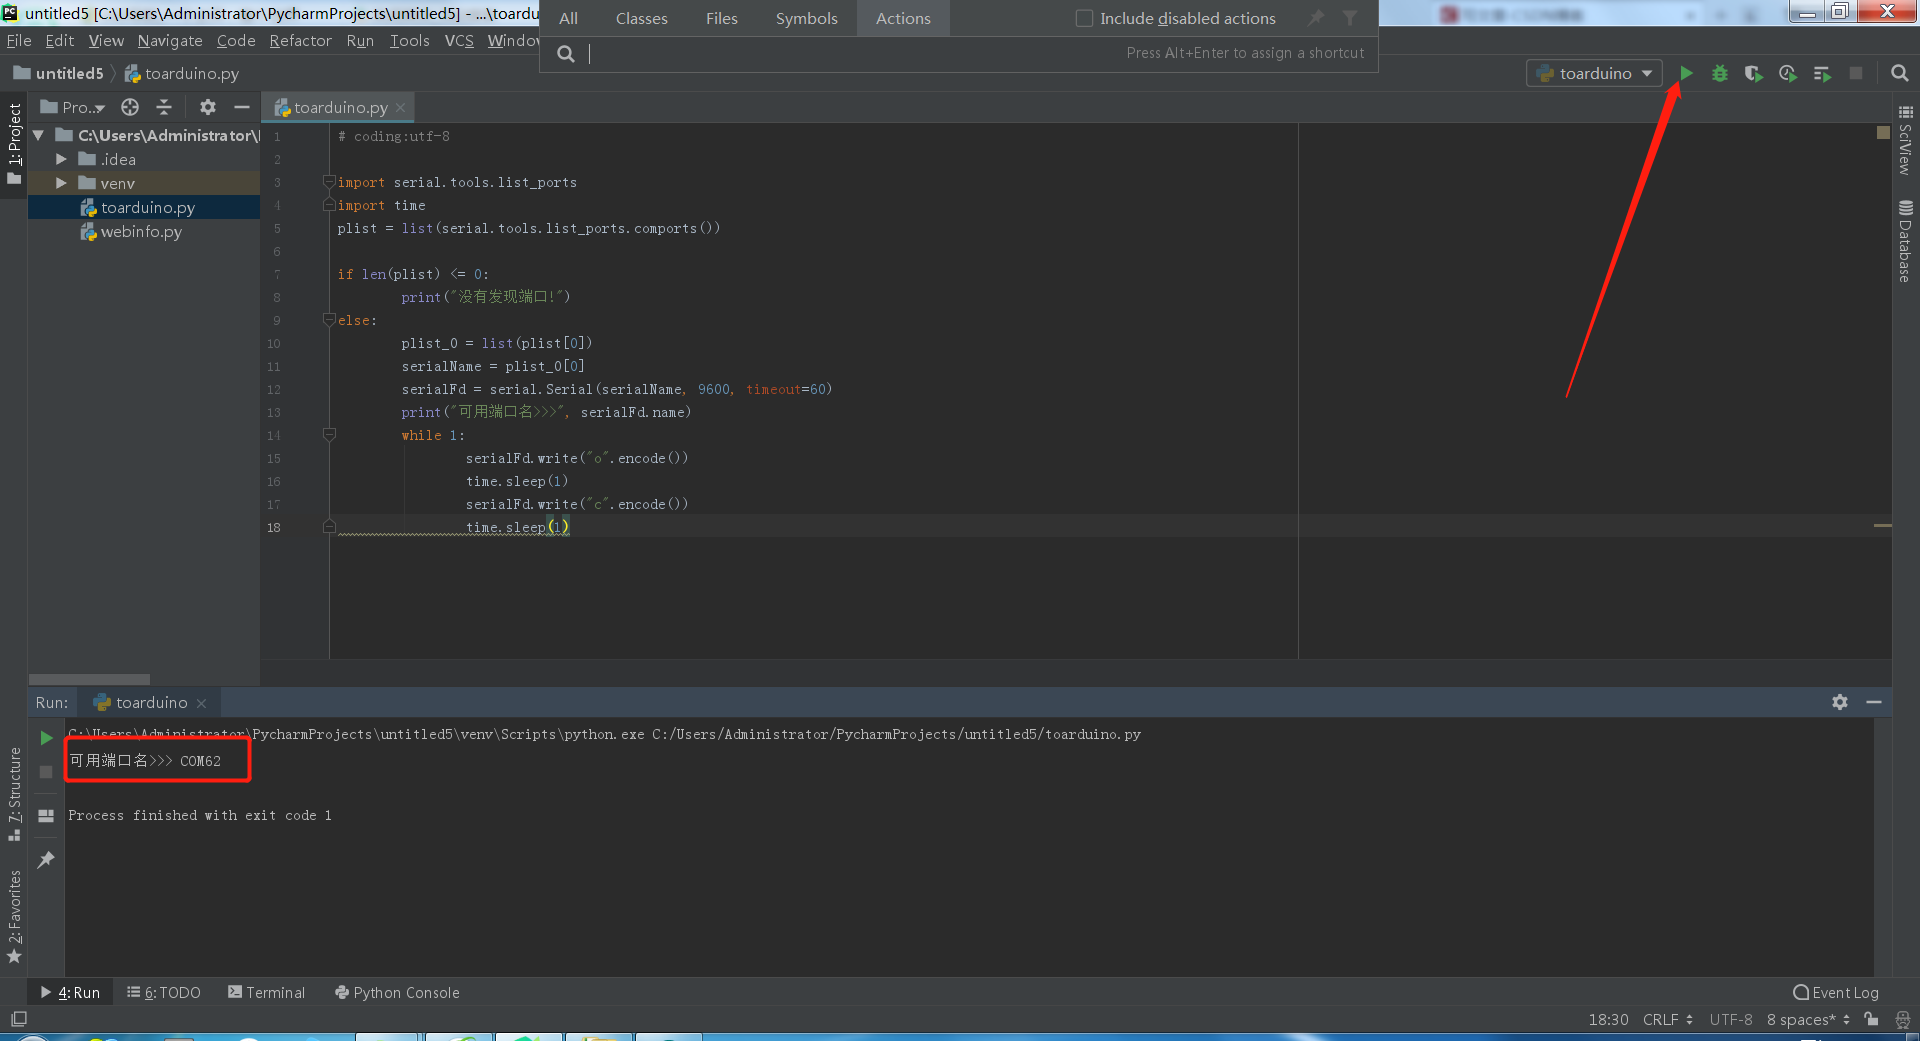The width and height of the screenshot is (1920, 1041).
Task: Open the 1: Project side tab
Action: coord(14,144)
